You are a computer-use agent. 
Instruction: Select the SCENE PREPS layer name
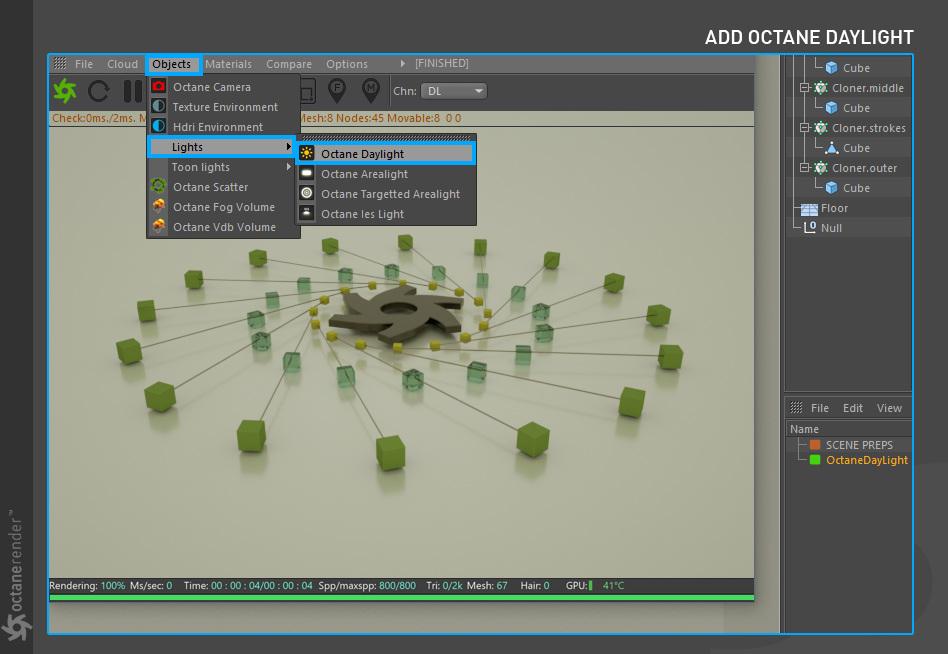pos(859,444)
